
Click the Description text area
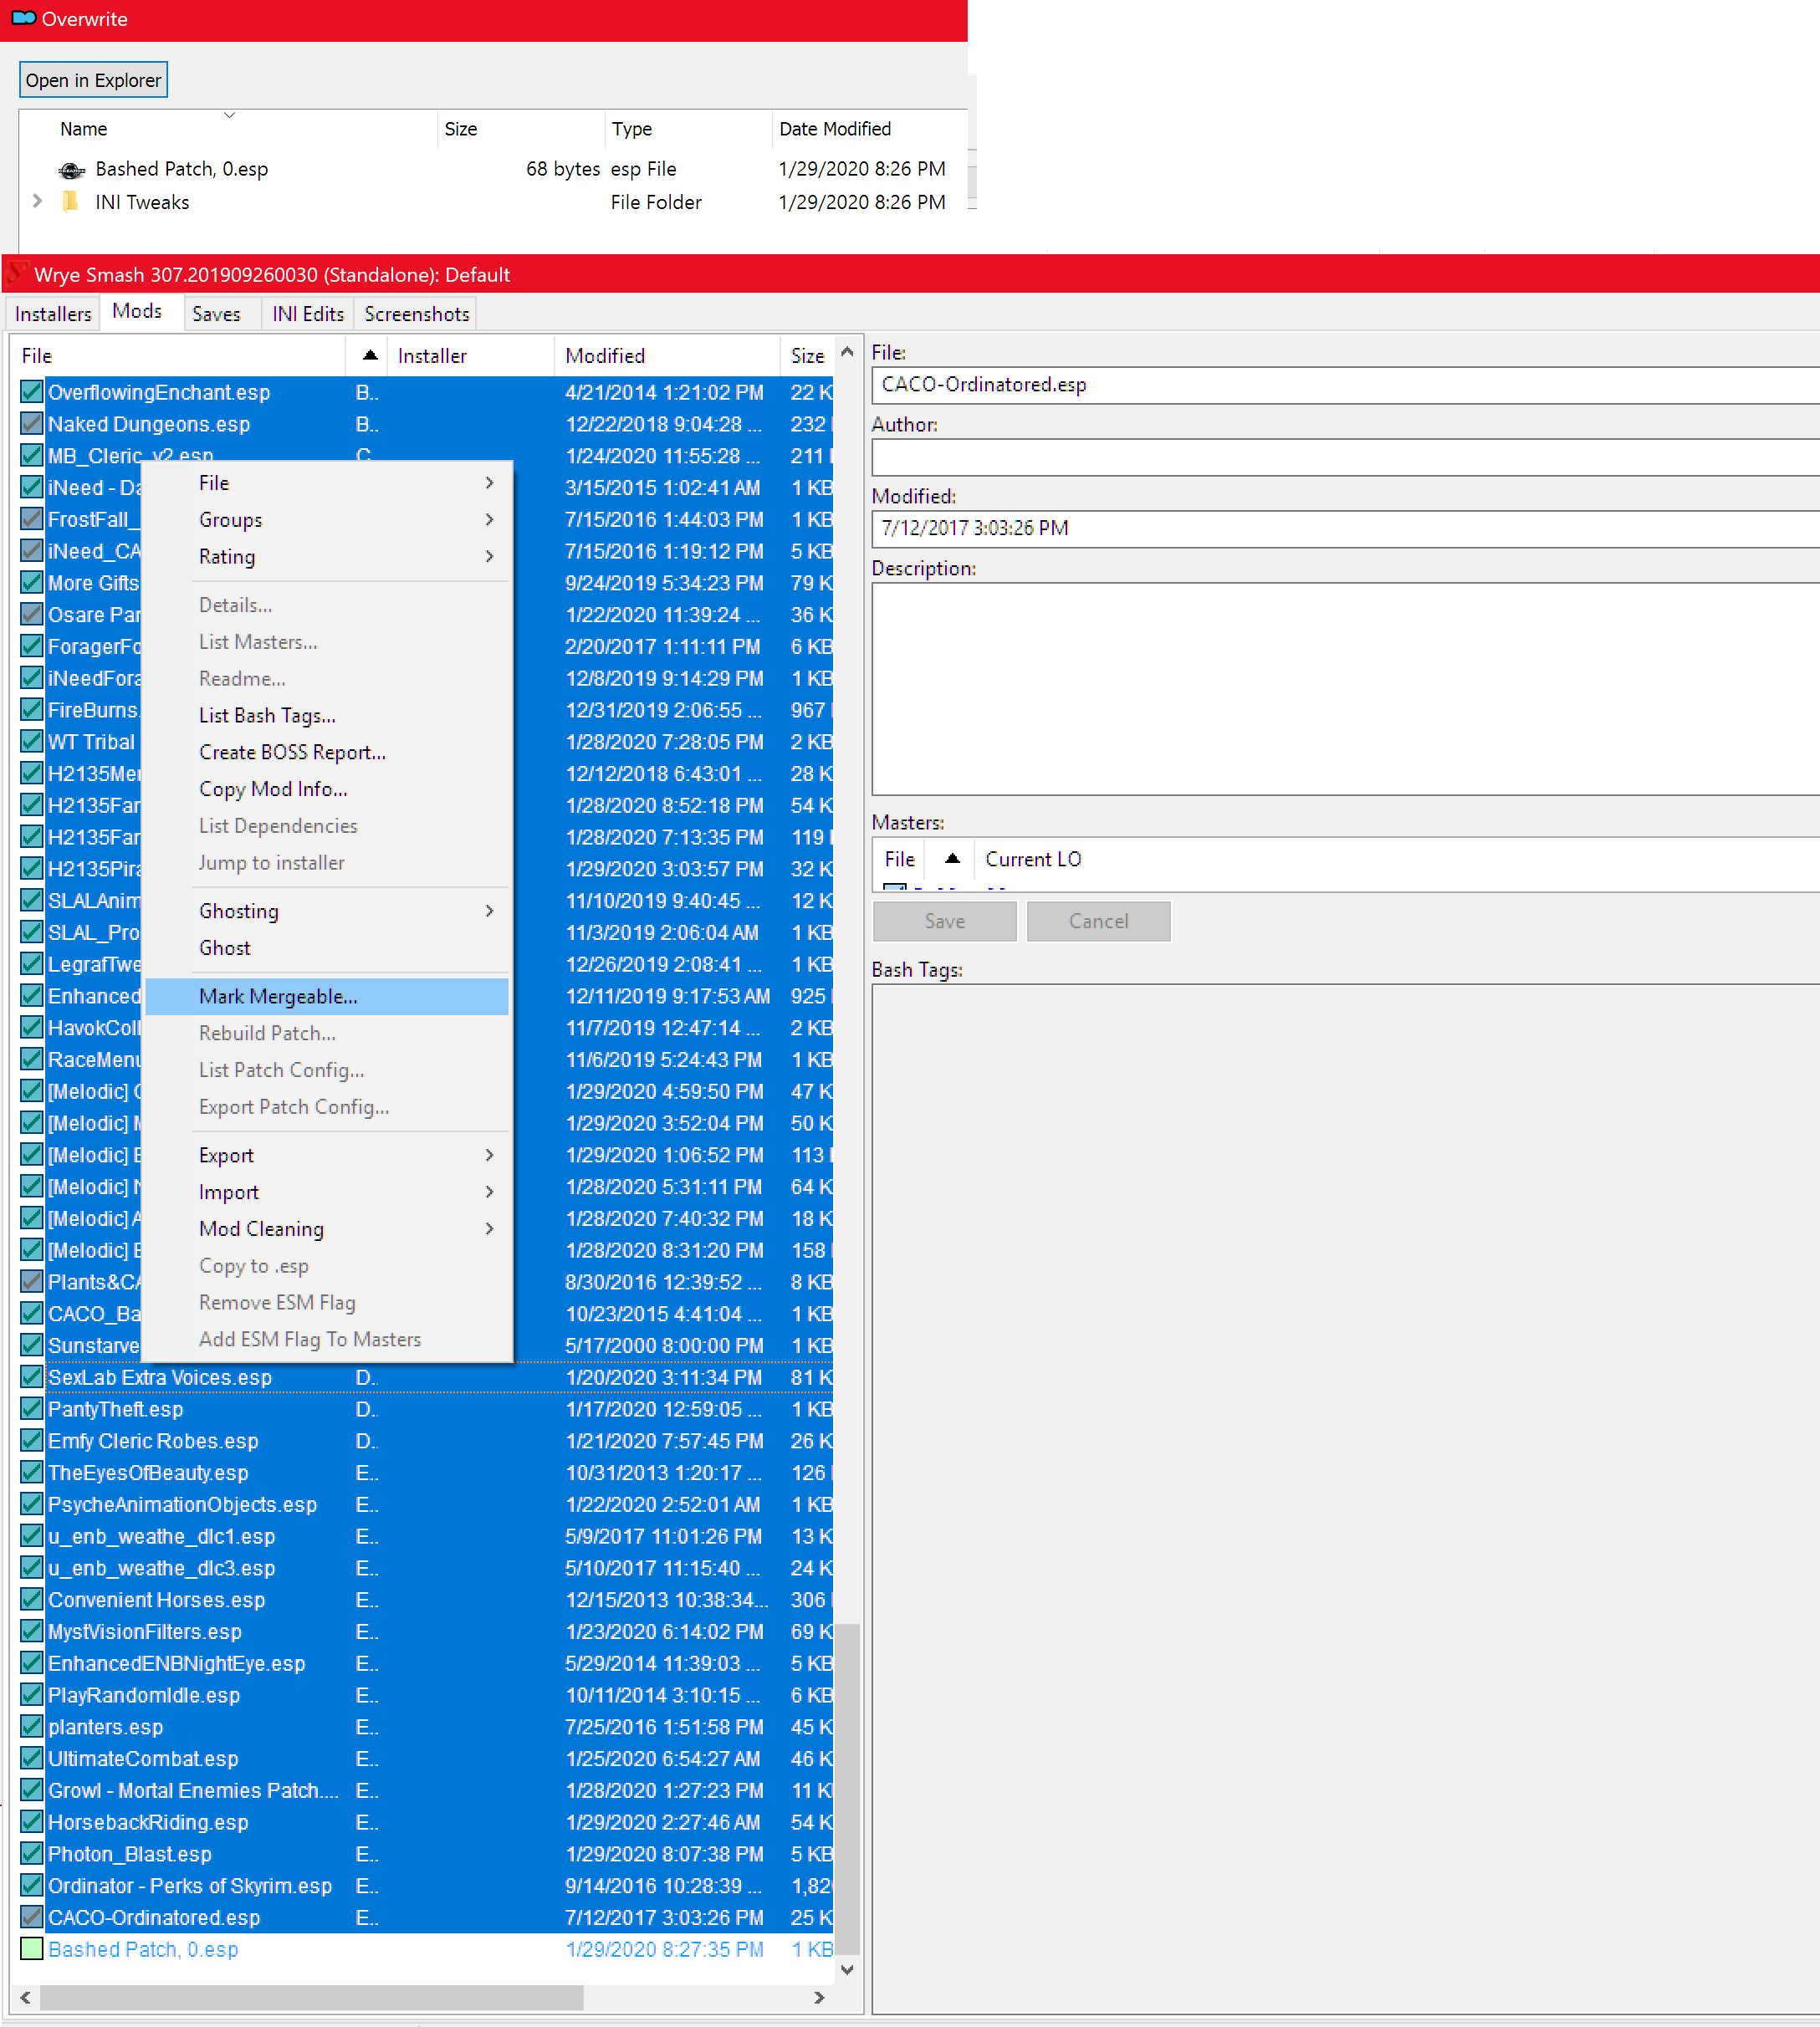tap(1346, 689)
